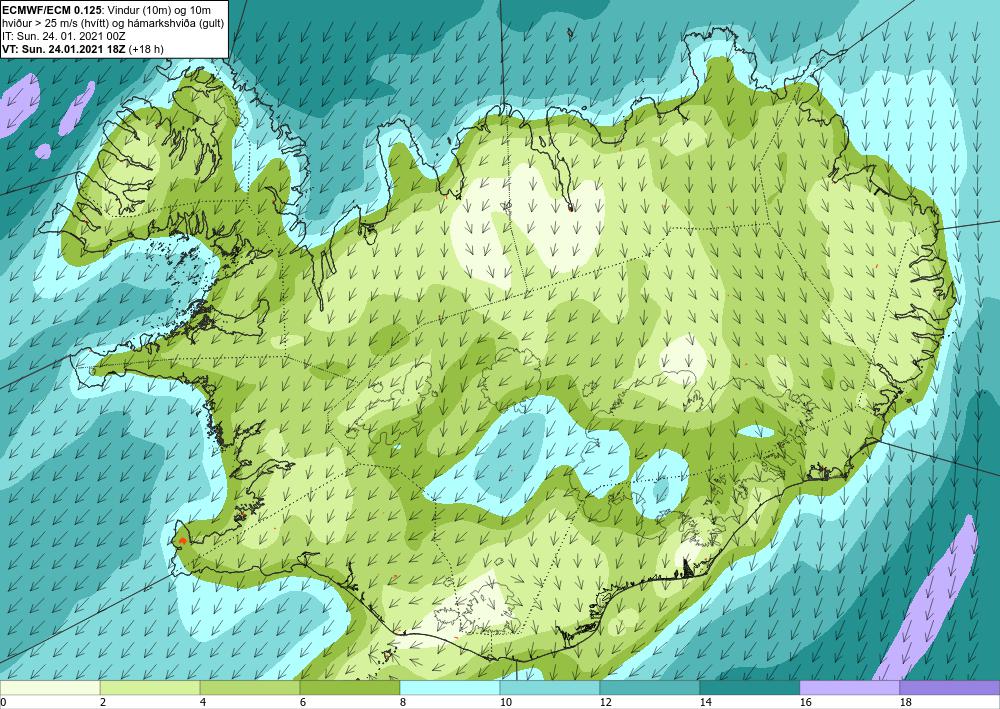Click the '2' scale label

pyautogui.click(x=103, y=702)
